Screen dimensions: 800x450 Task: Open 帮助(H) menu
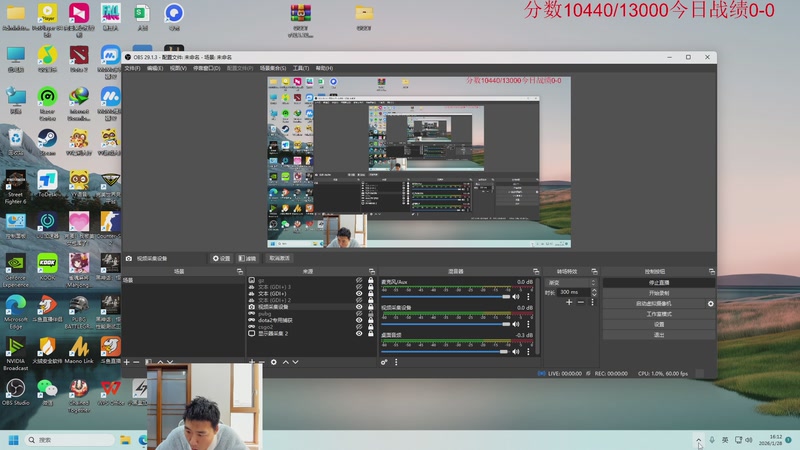tap(324, 68)
